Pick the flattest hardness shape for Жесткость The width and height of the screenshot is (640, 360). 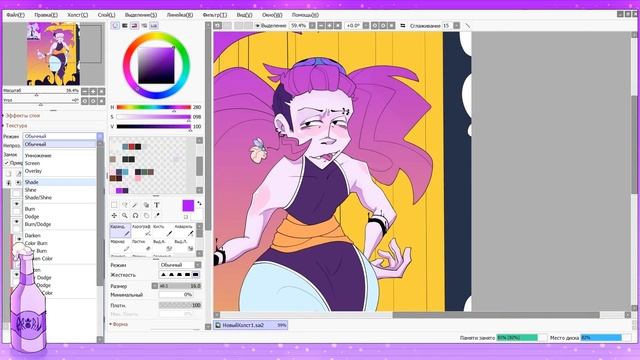coord(196,275)
